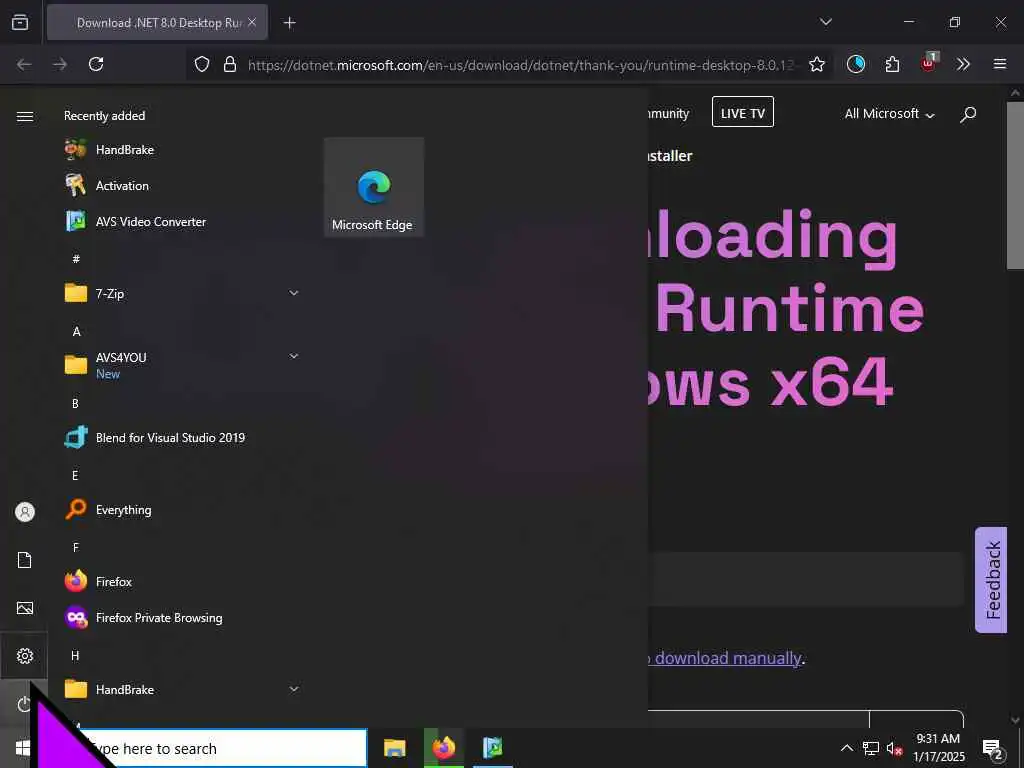The width and height of the screenshot is (1024, 768).
Task: Select the letter F section header
Action: [x=76, y=547]
